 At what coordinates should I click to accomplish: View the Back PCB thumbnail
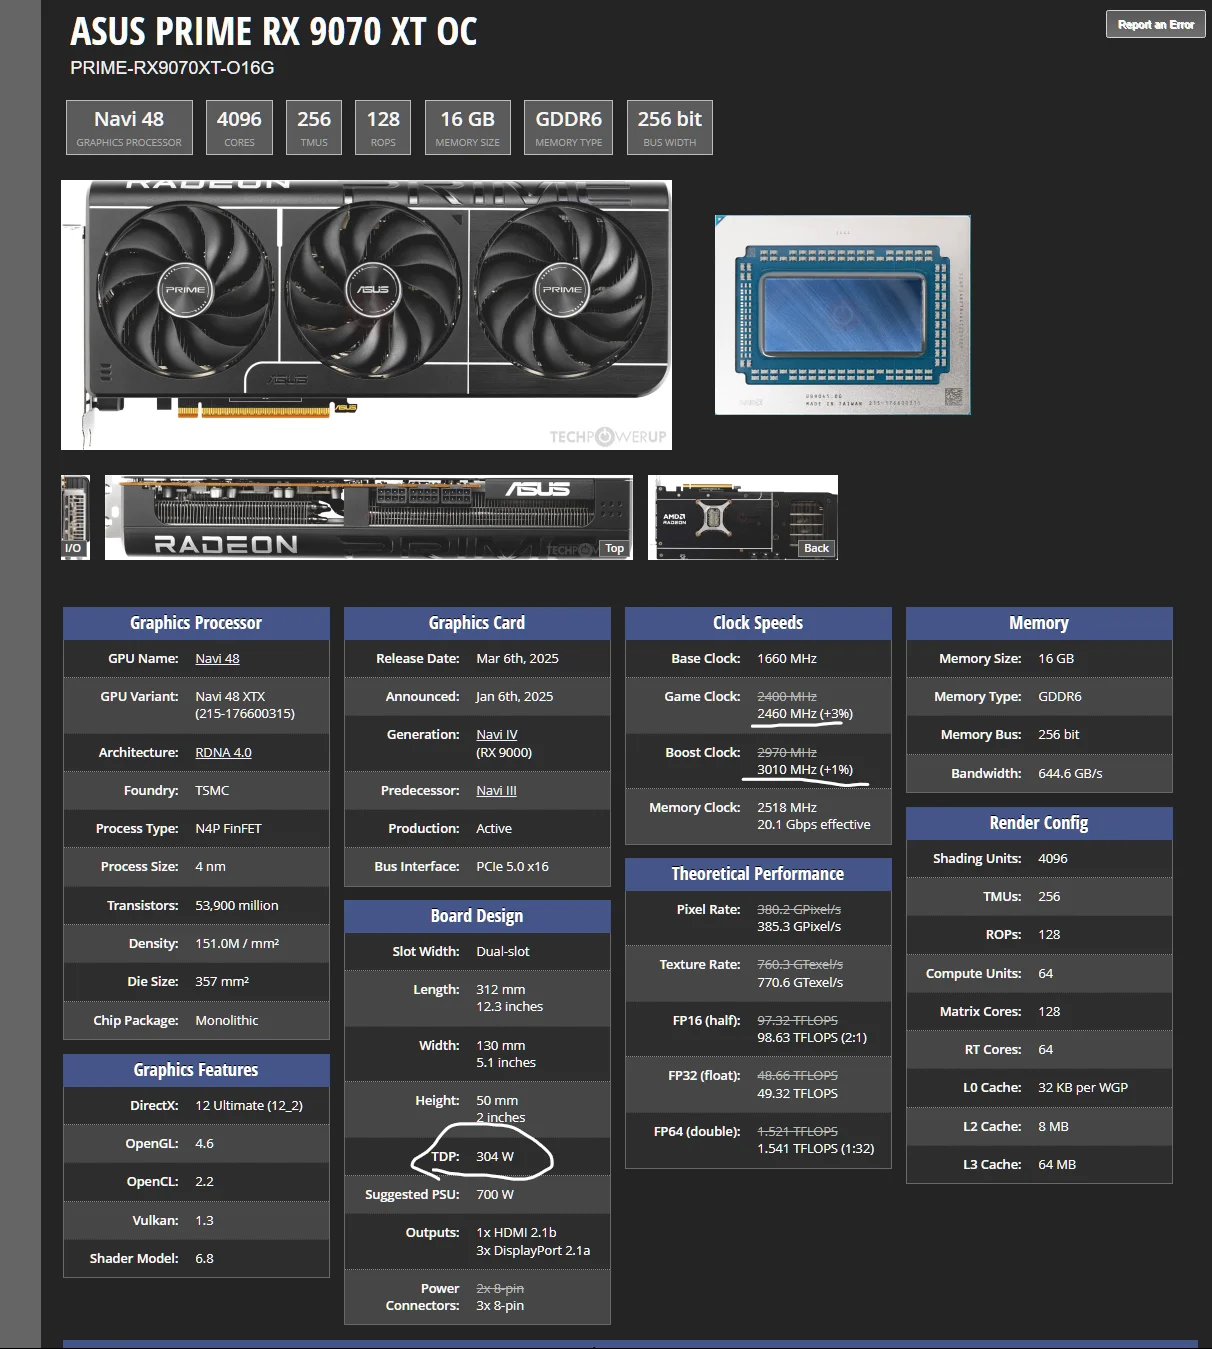coord(743,517)
